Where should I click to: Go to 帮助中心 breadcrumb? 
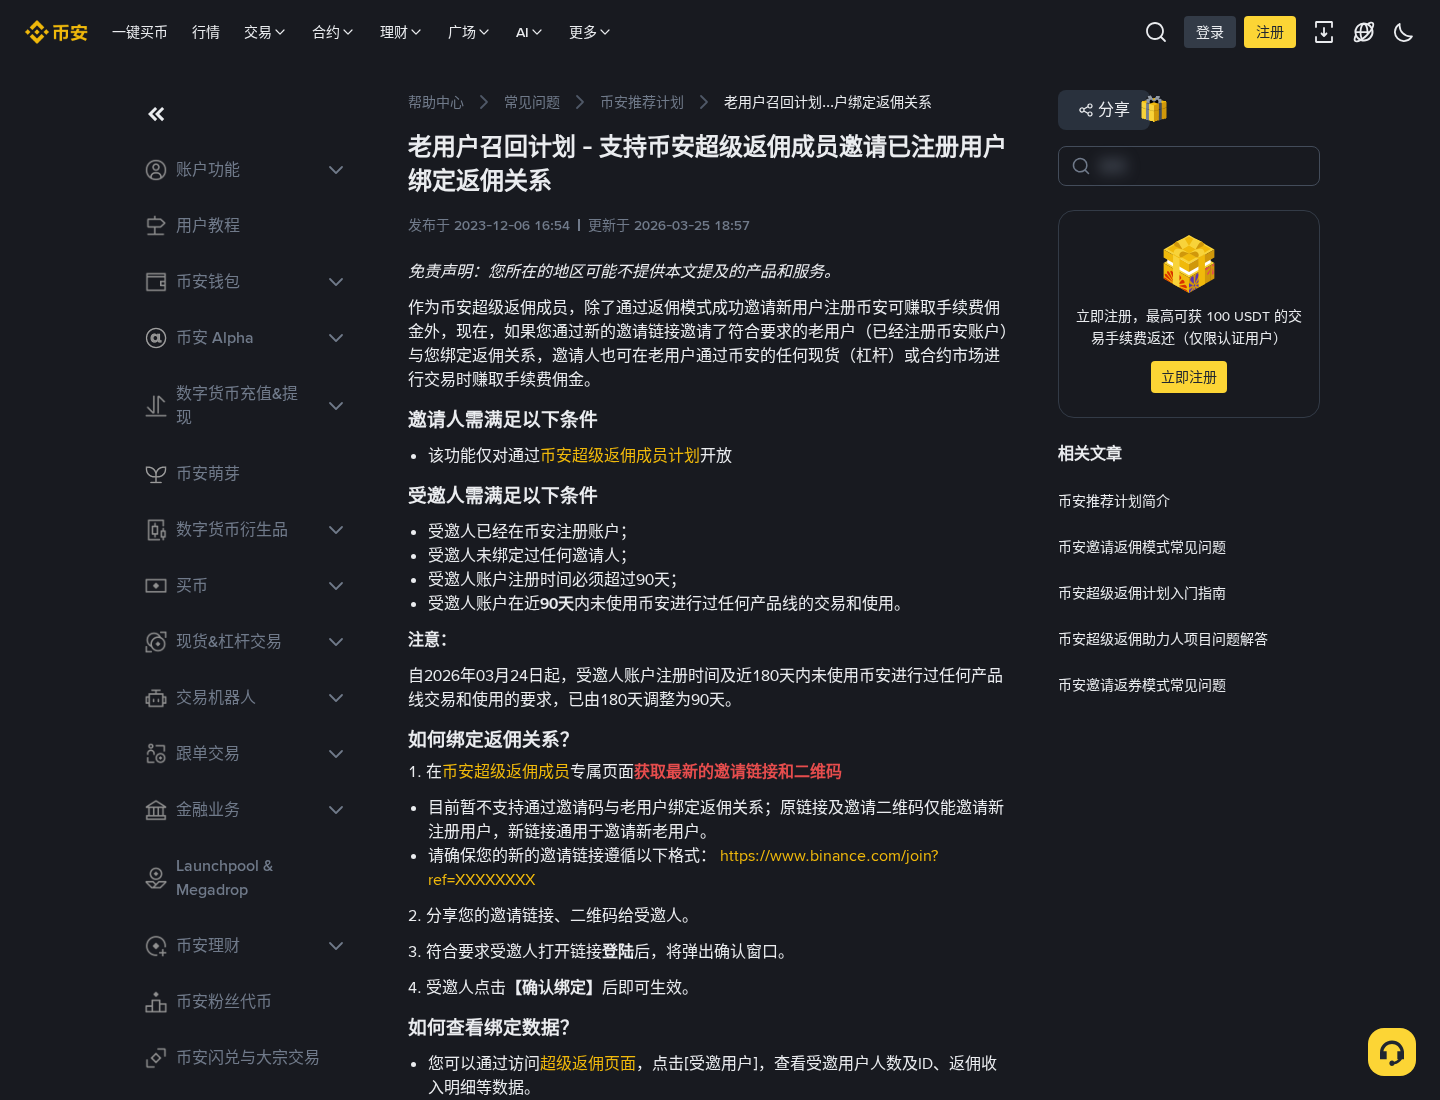(436, 102)
